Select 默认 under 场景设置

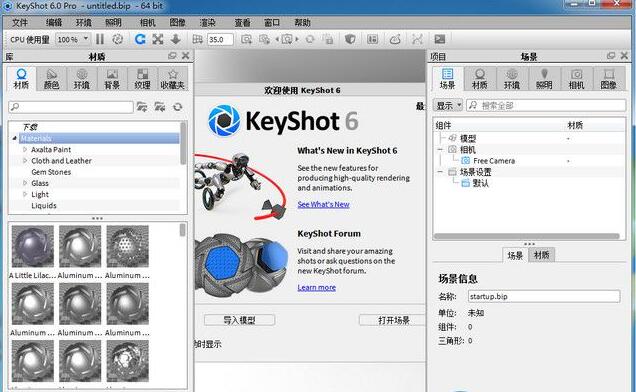(x=481, y=183)
